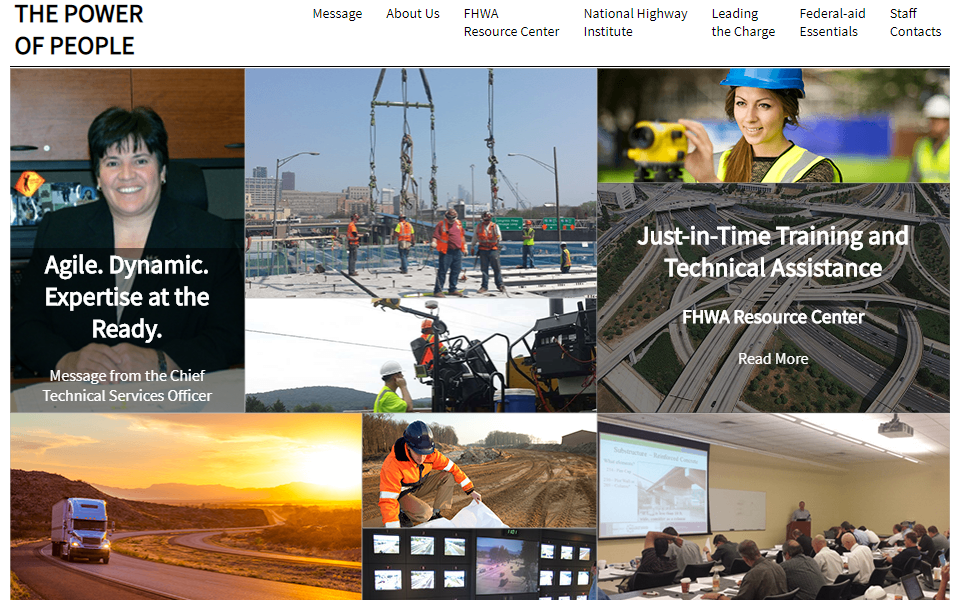Open Message from the Chief Technical Services Officer
The width and height of the screenshot is (960, 600).
point(127,385)
